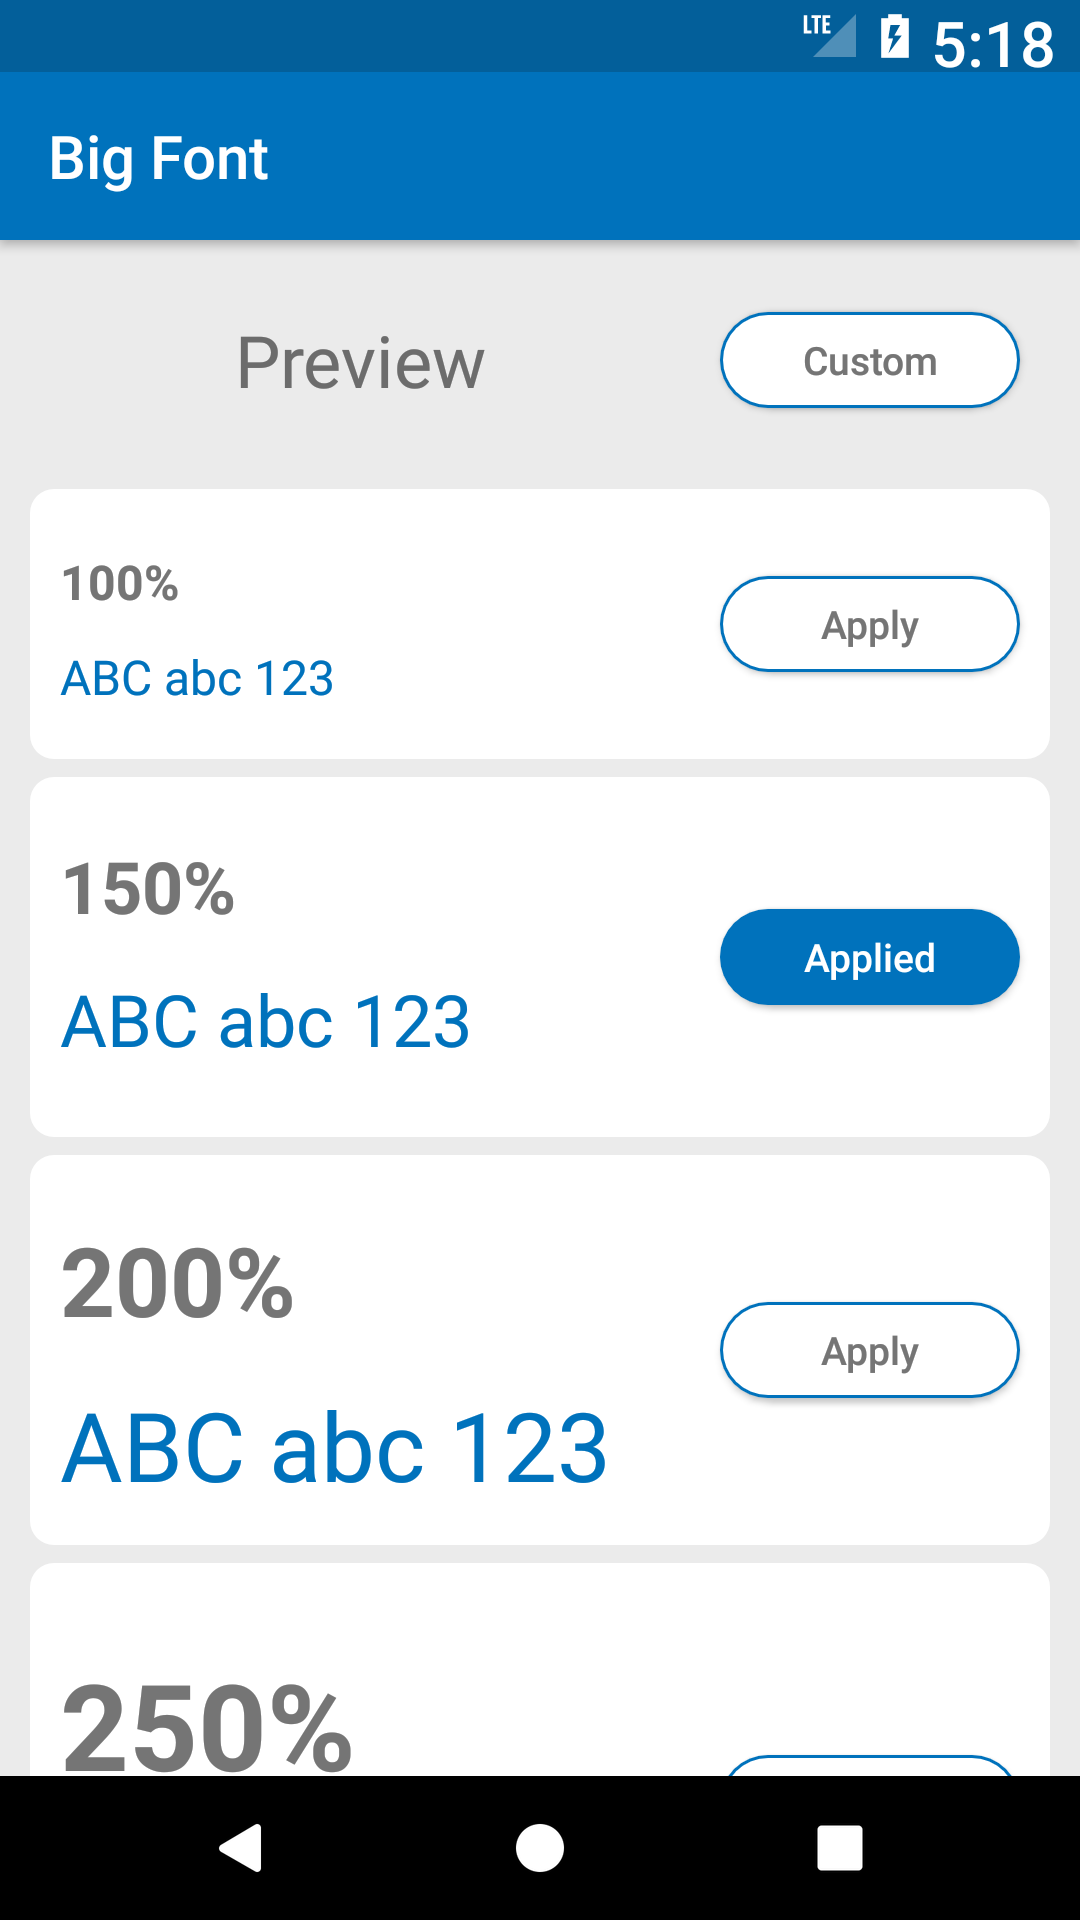
Task: Tap the Applied button for 150%
Action: click(870, 957)
